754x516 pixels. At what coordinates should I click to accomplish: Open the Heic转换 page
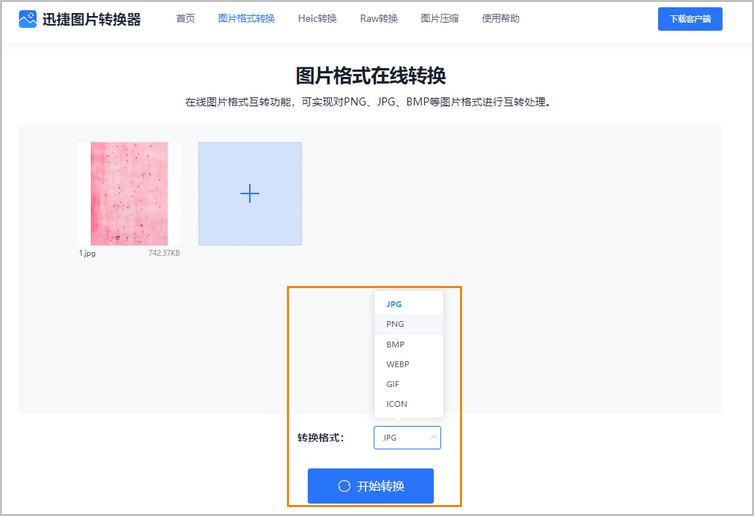pos(317,19)
